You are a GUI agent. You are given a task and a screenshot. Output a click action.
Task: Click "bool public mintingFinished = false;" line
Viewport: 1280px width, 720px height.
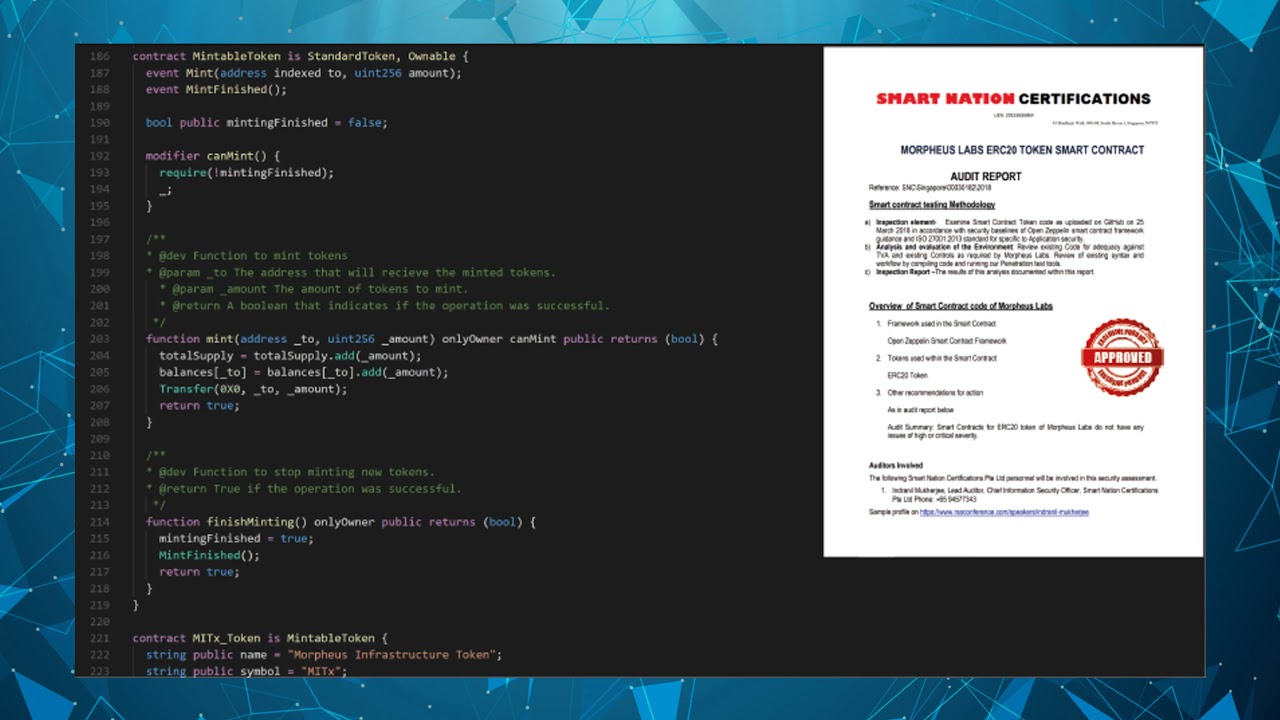[x=266, y=123]
